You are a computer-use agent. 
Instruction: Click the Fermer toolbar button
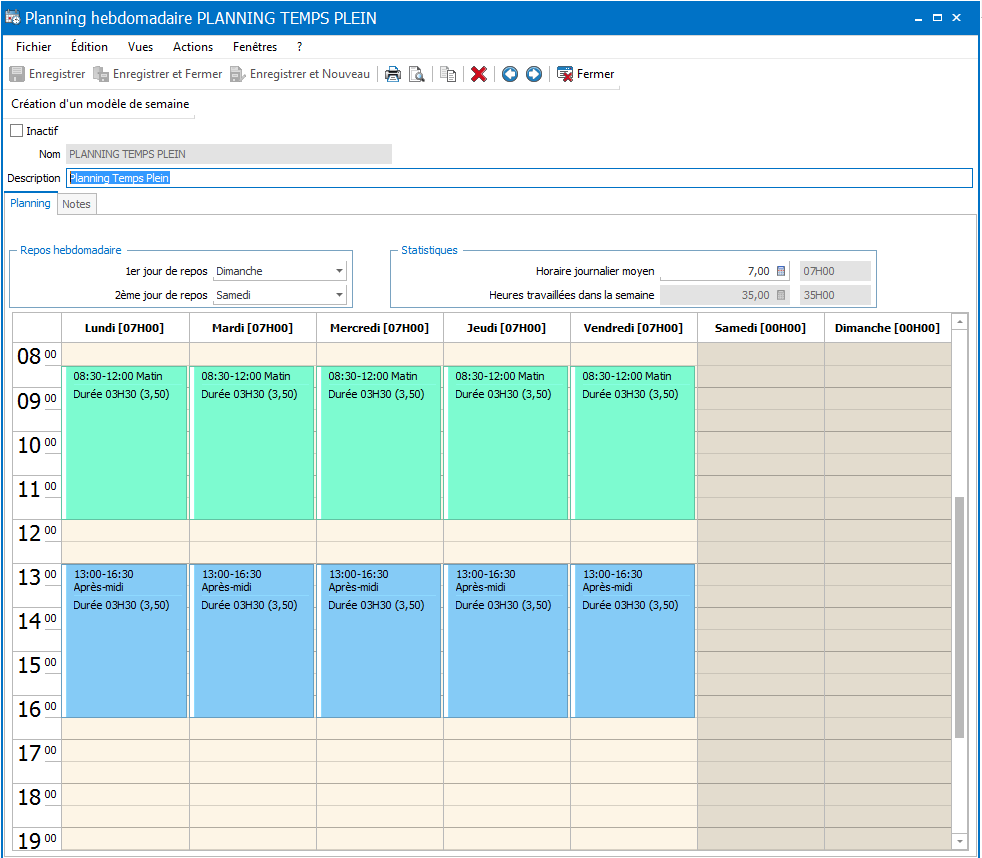point(586,74)
